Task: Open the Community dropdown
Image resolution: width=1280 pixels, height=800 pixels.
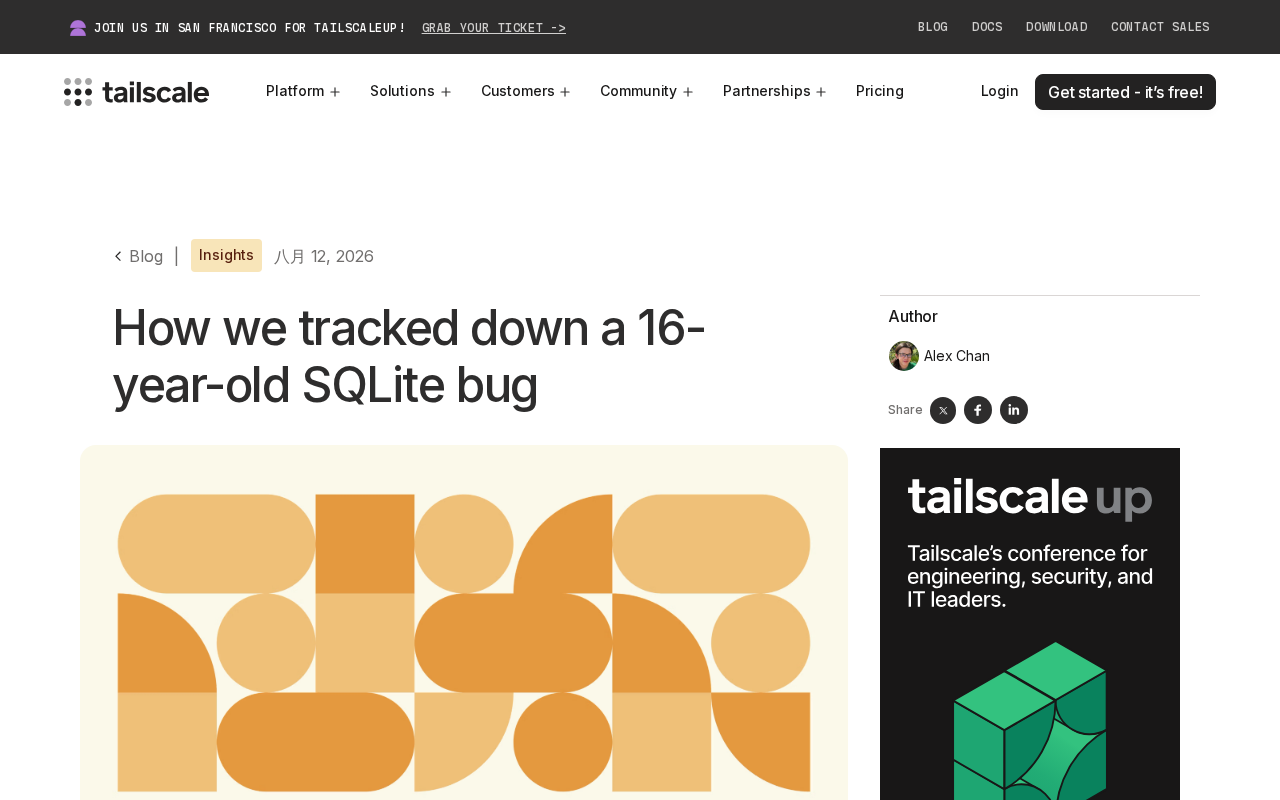Action: [x=646, y=91]
